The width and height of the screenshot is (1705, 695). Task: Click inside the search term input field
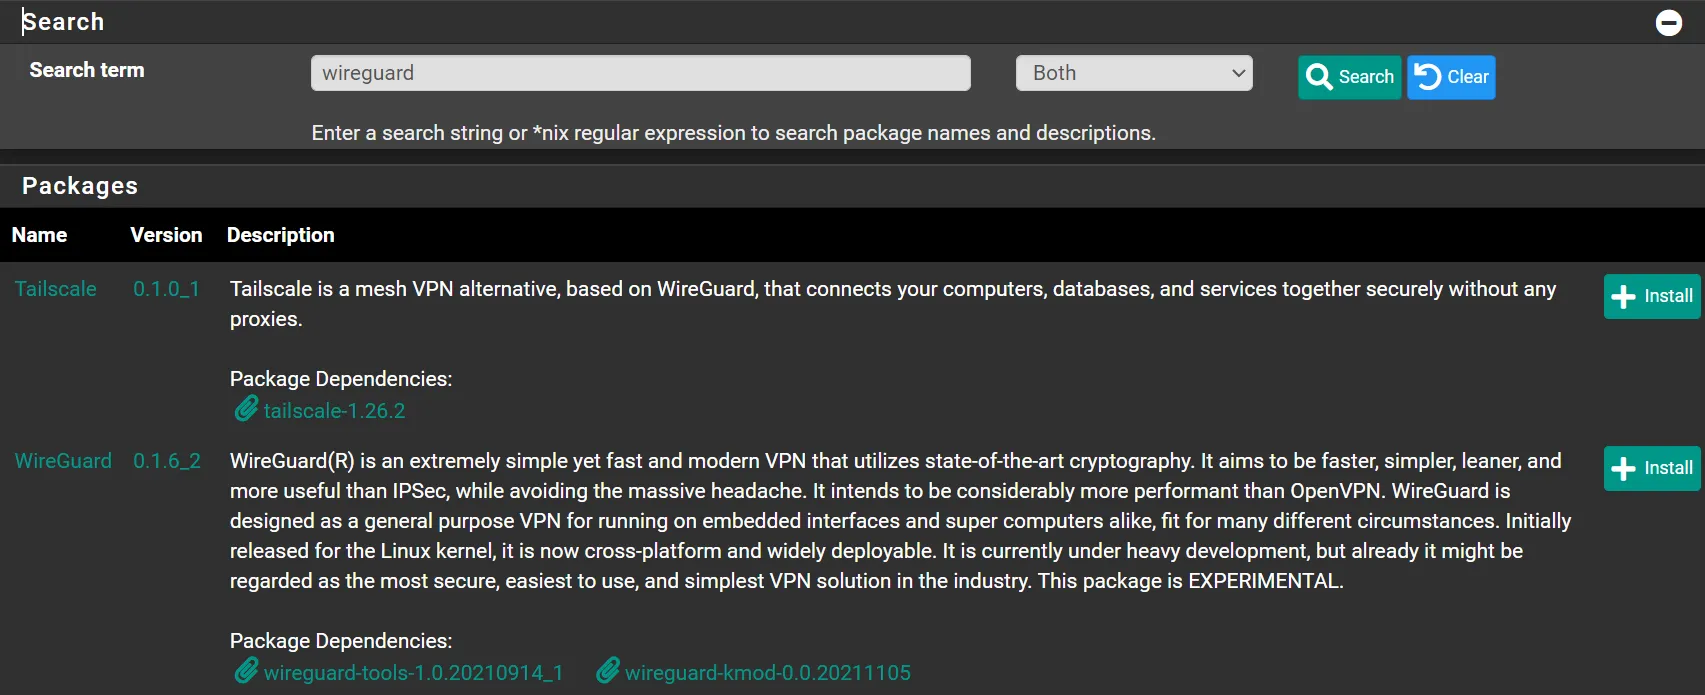640,72
